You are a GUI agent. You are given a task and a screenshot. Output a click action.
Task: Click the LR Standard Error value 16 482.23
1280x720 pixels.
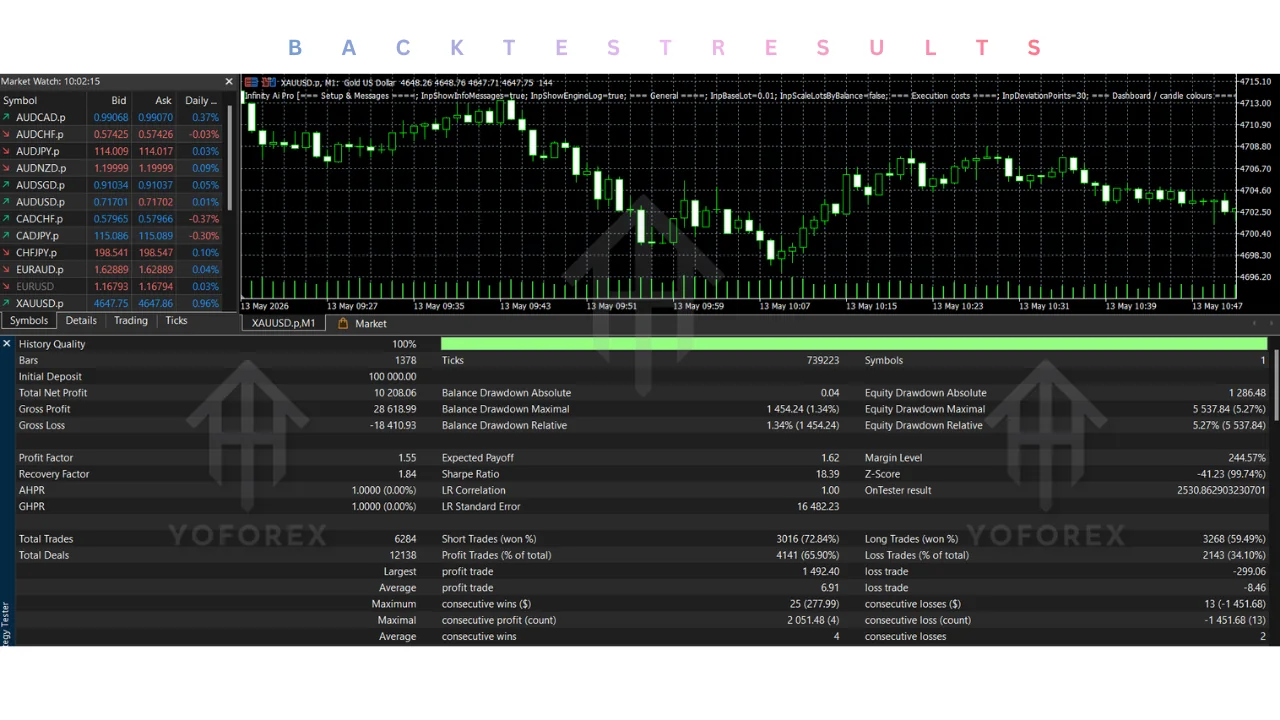[818, 507]
